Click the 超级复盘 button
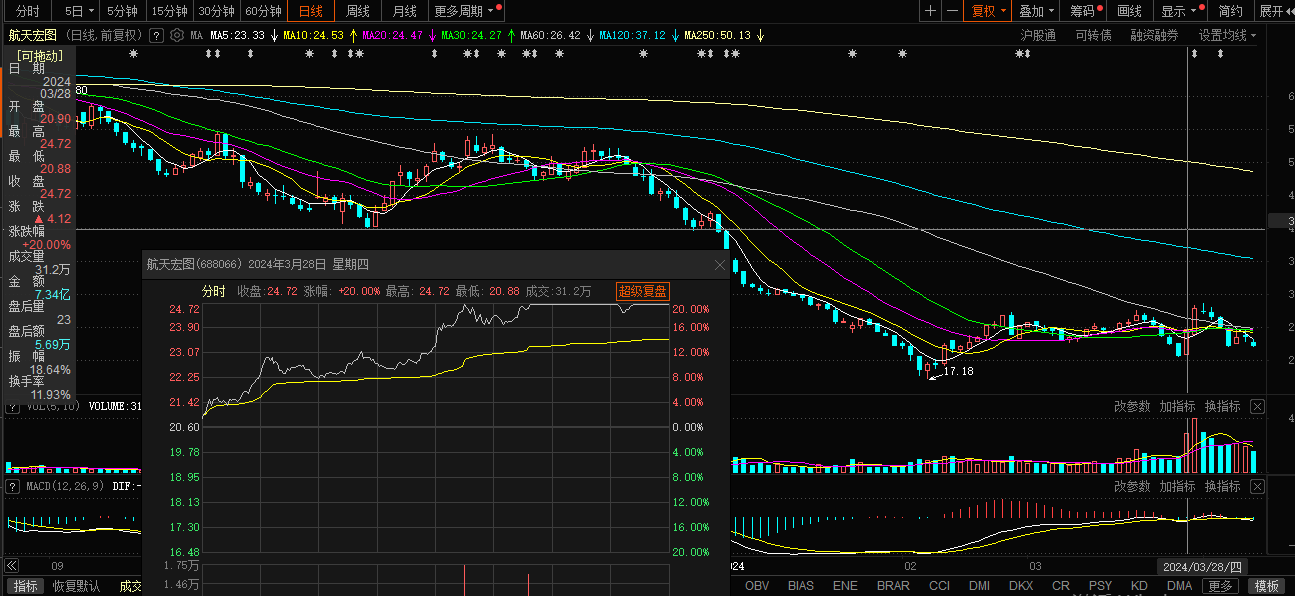Viewport: 1295px width, 596px height. (x=642, y=291)
